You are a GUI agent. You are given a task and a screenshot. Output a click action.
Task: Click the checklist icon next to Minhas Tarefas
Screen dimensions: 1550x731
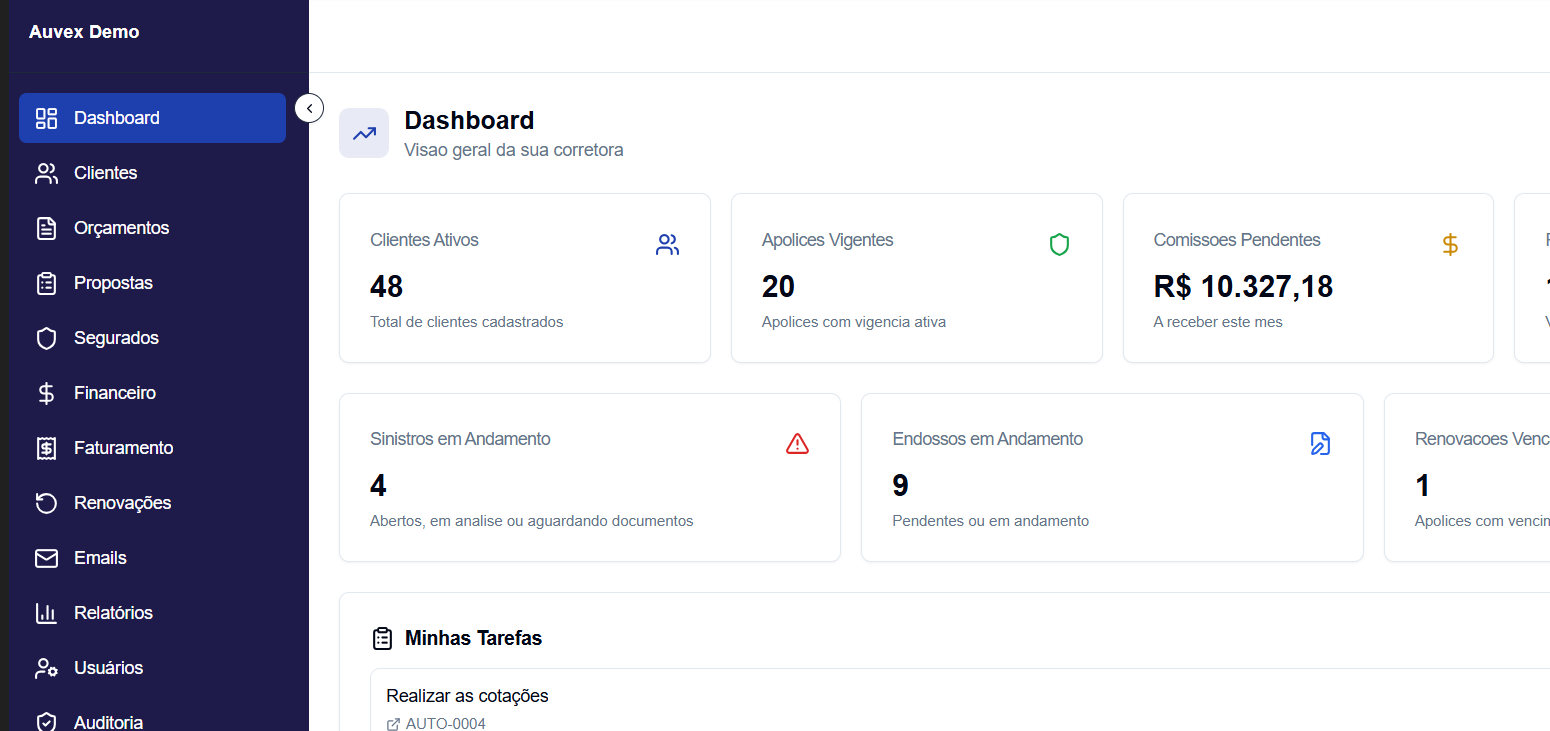[x=382, y=638]
